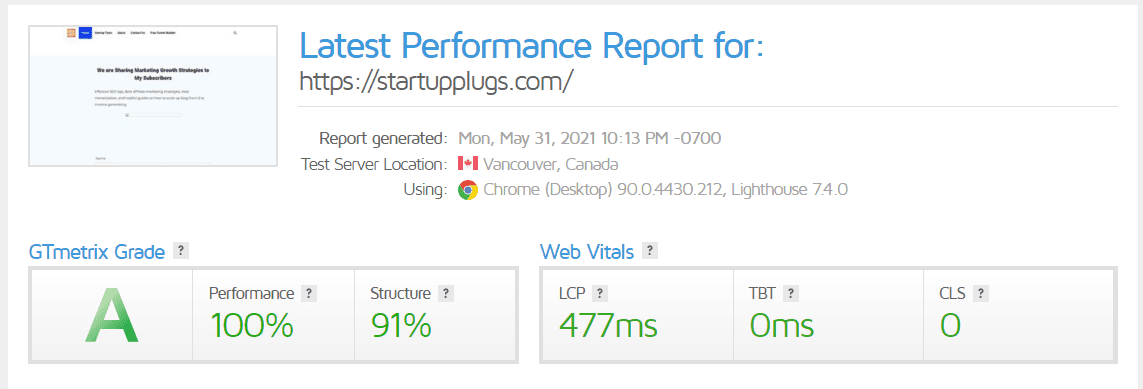The height and width of the screenshot is (389, 1143).
Task: Open the startupplugs.com page screenshot thumbnail
Action: tap(153, 96)
